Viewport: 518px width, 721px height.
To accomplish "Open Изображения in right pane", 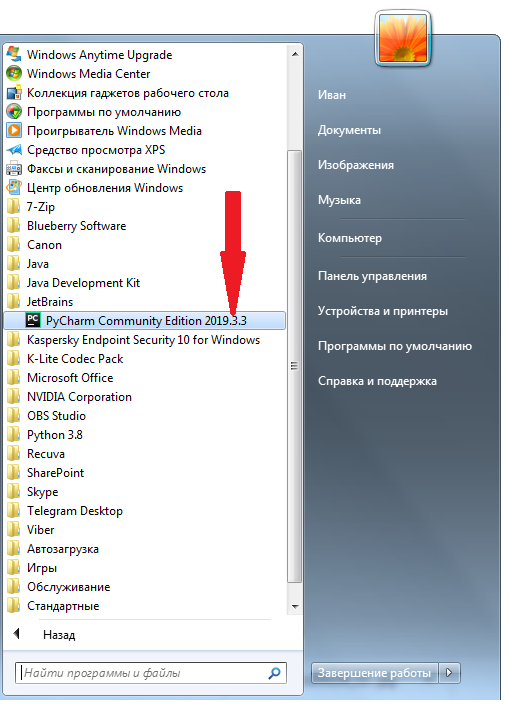I will pos(356,165).
